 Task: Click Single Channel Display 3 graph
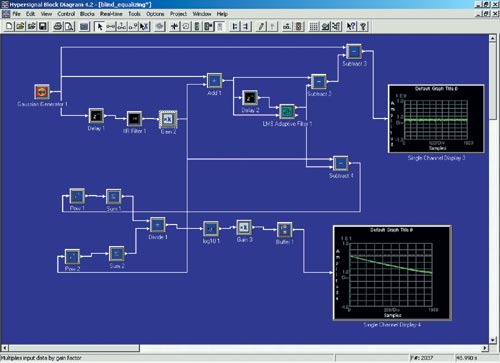(436, 119)
